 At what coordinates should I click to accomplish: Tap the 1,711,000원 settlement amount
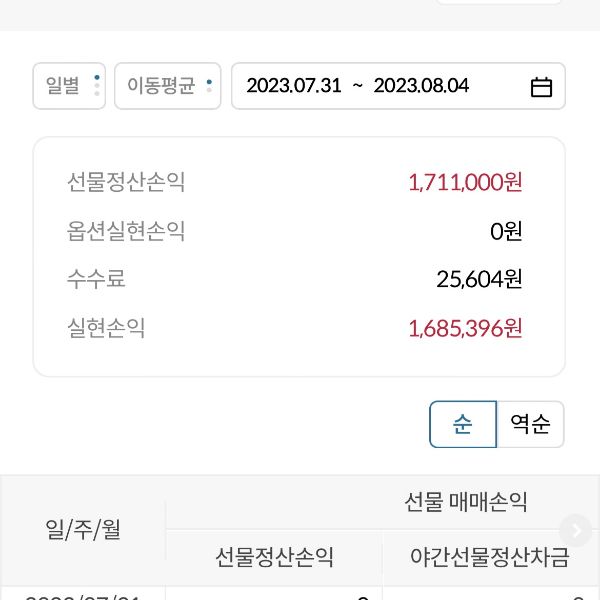coord(465,182)
